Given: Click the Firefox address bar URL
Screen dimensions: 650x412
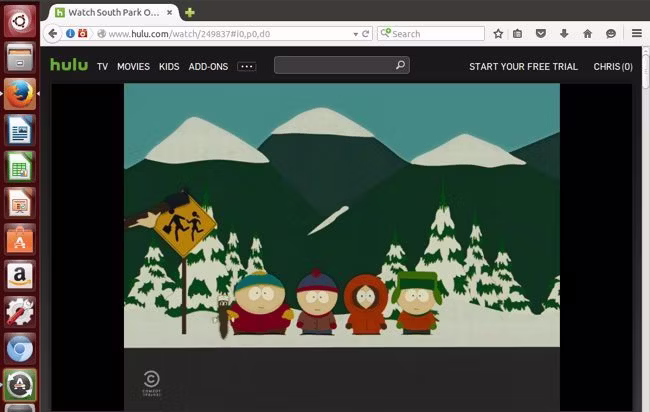Looking at the screenshot, I should pos(189,34).
